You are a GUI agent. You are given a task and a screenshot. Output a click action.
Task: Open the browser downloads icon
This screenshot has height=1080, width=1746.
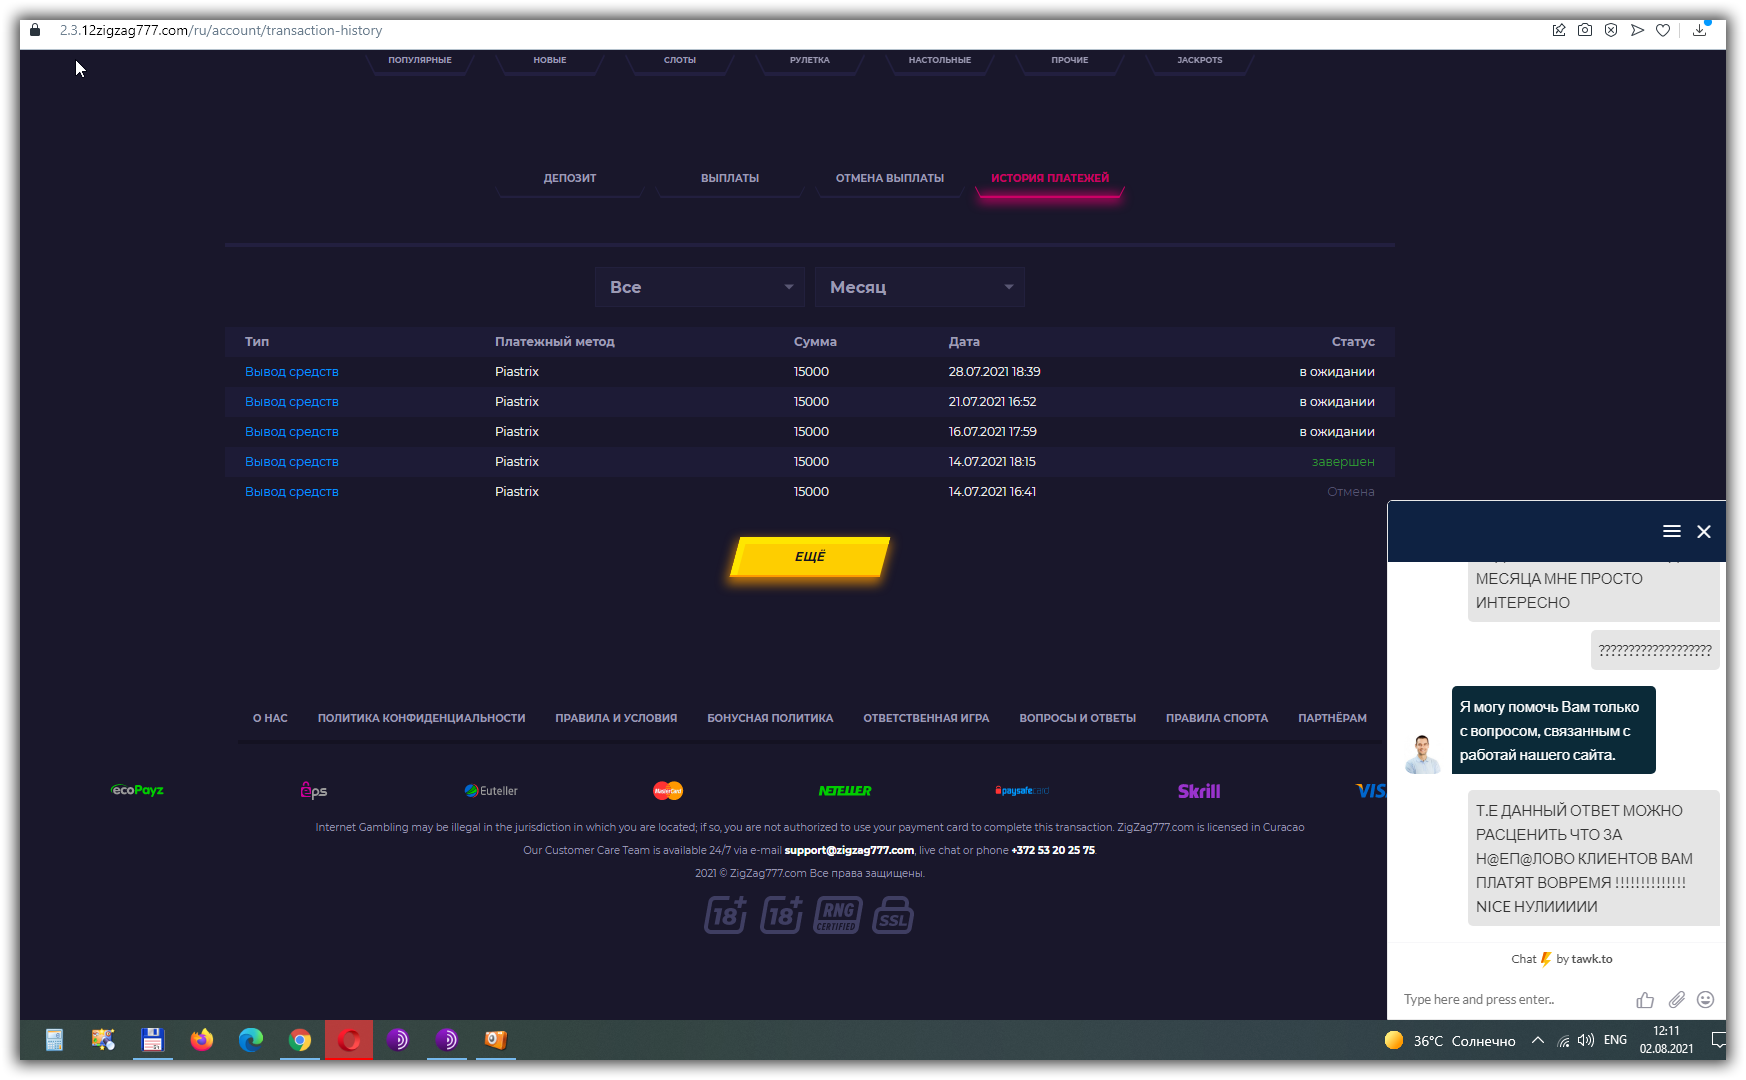[x=1699, y=30]
